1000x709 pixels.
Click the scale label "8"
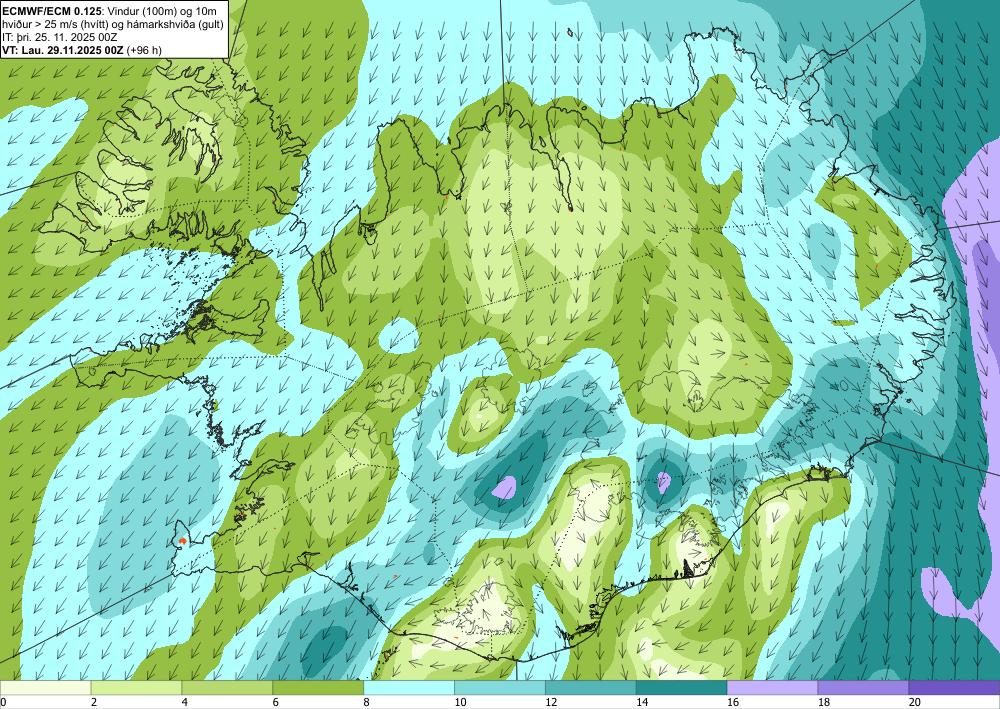[366, 702]
